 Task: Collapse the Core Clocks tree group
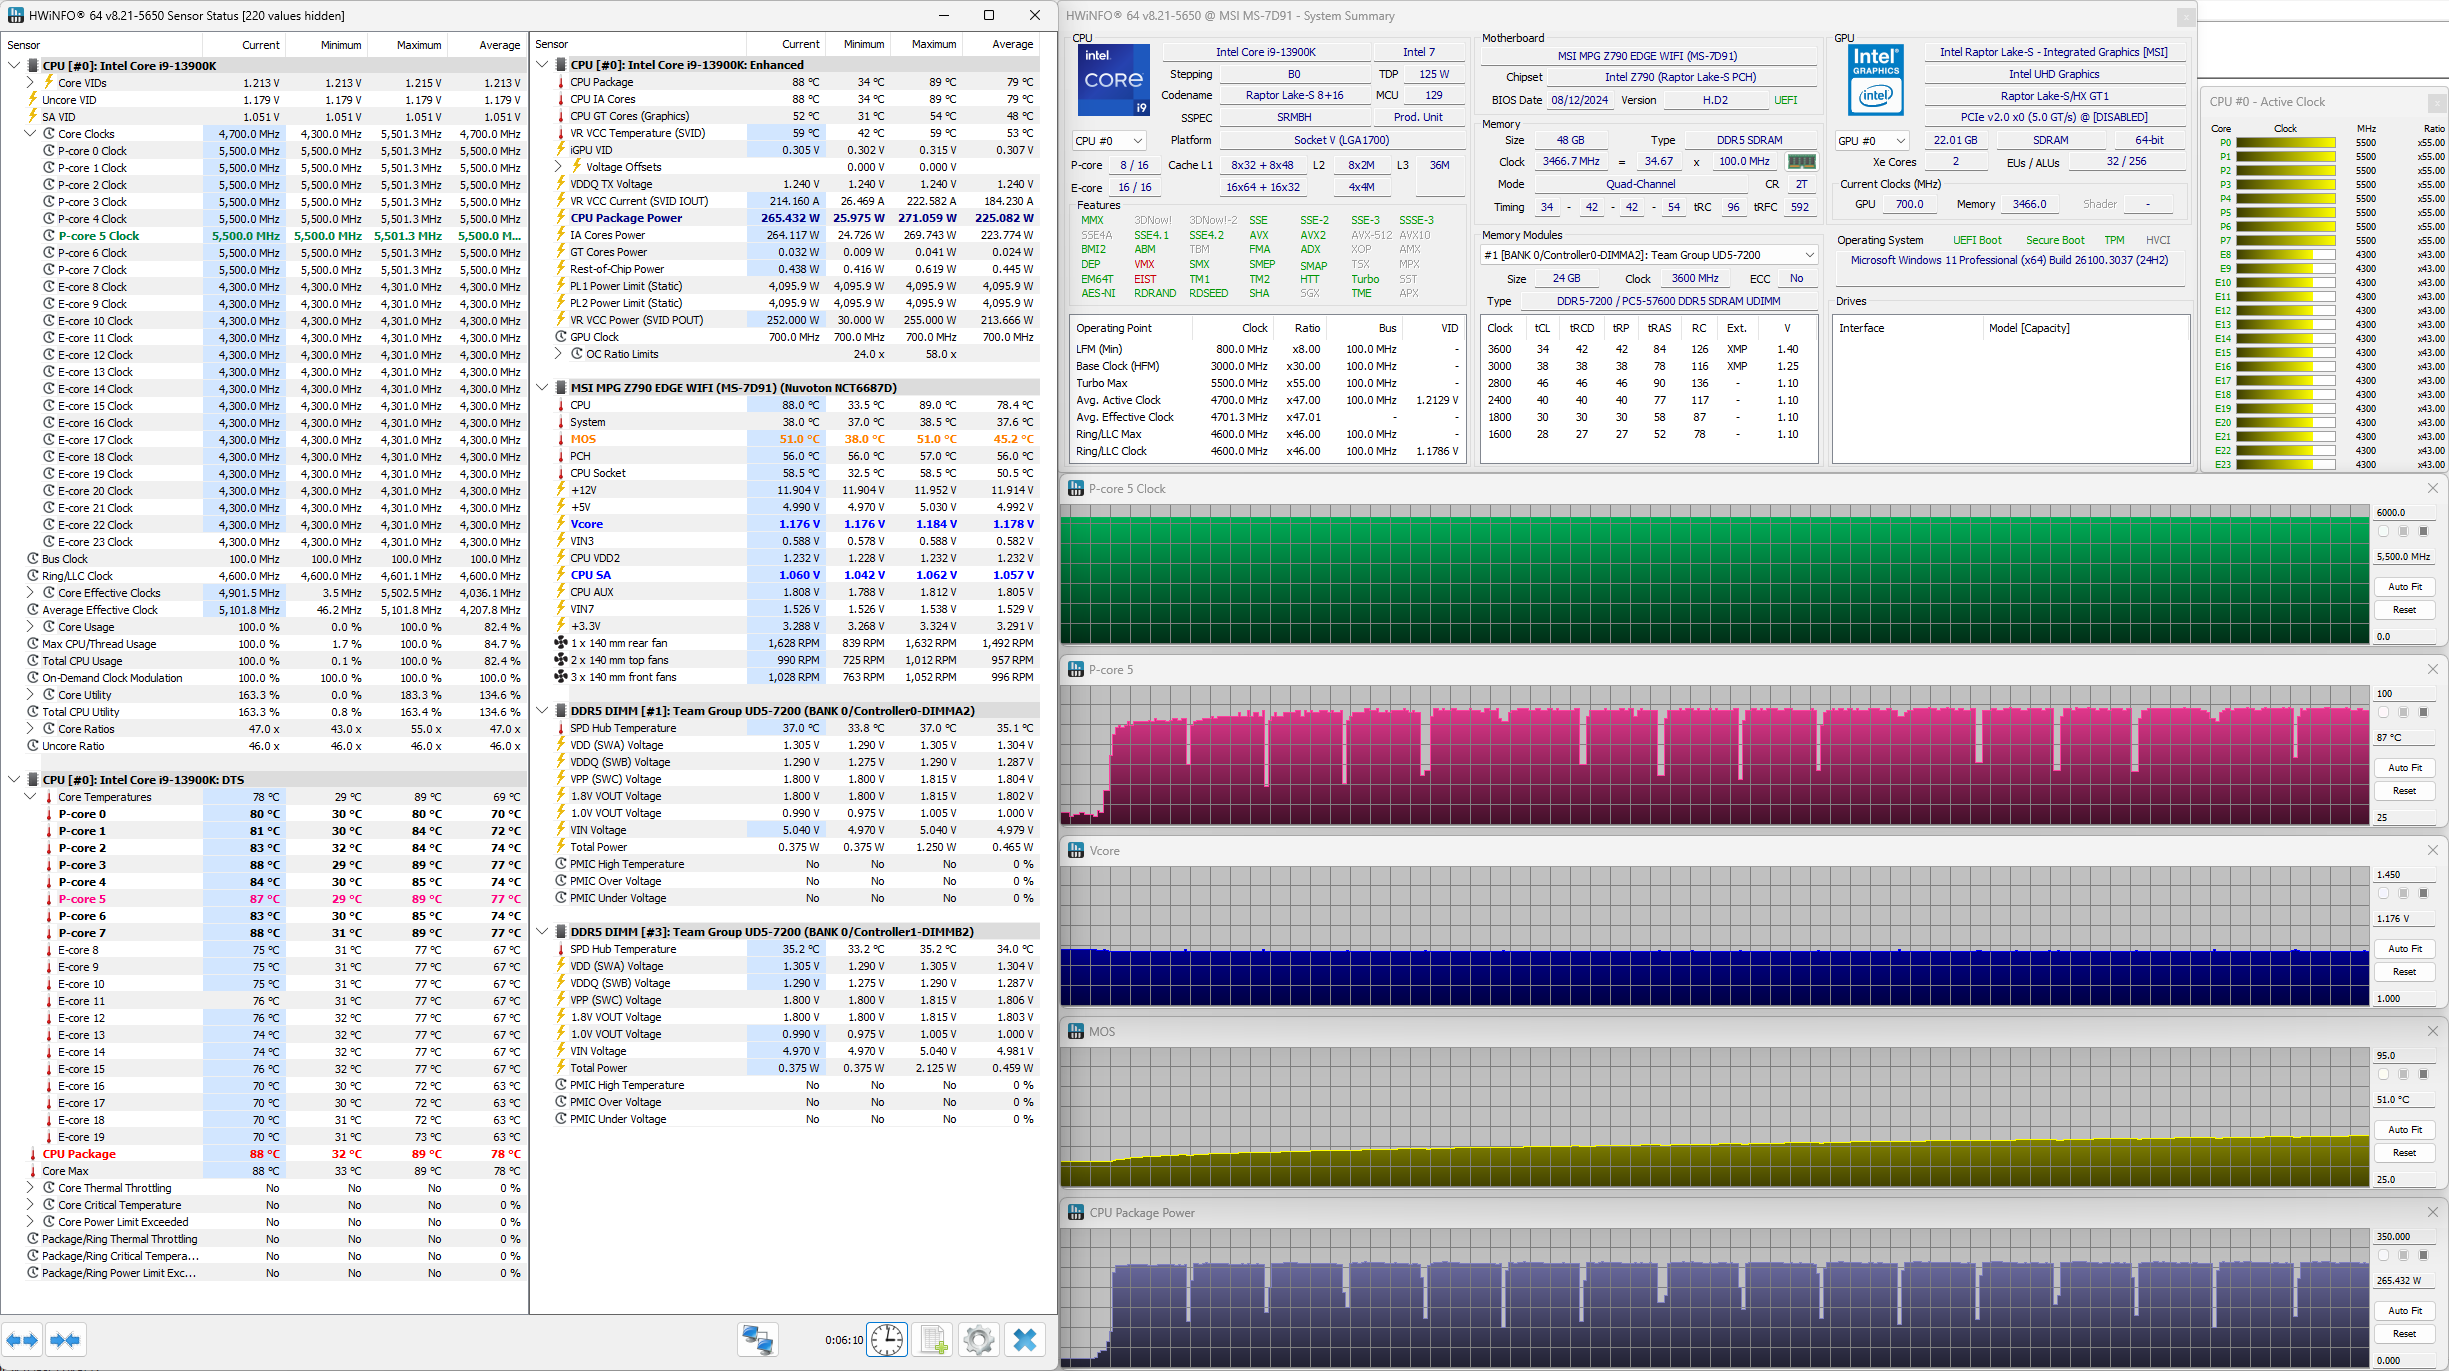(x=30, y=134)
